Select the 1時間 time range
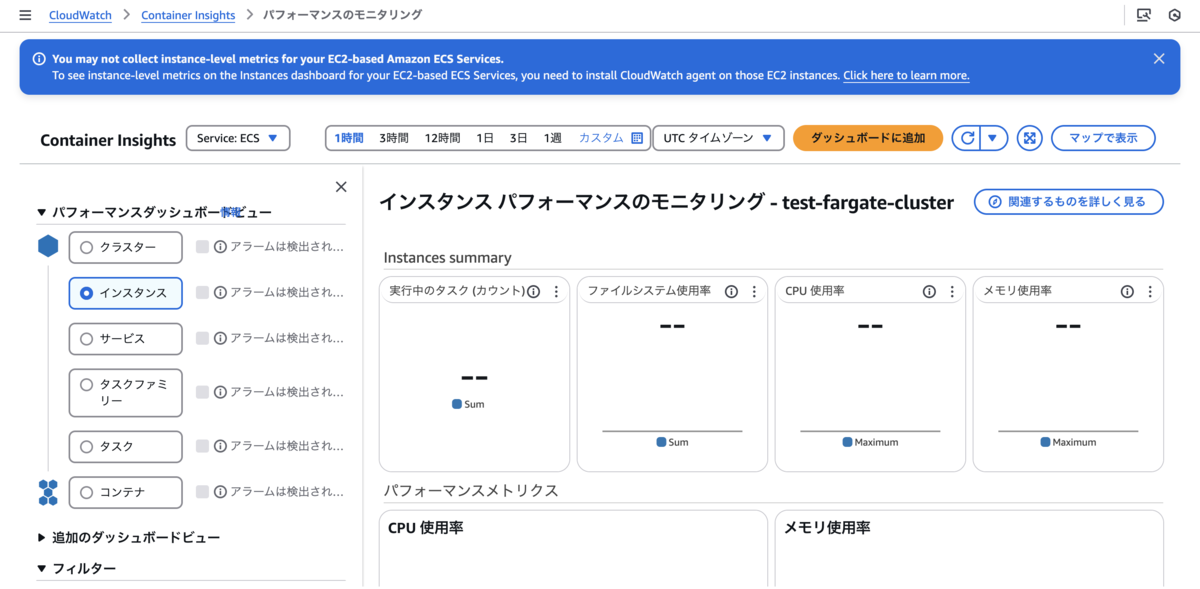The image size is (1200, 589). pyautogui.click(x=349, y=138)
